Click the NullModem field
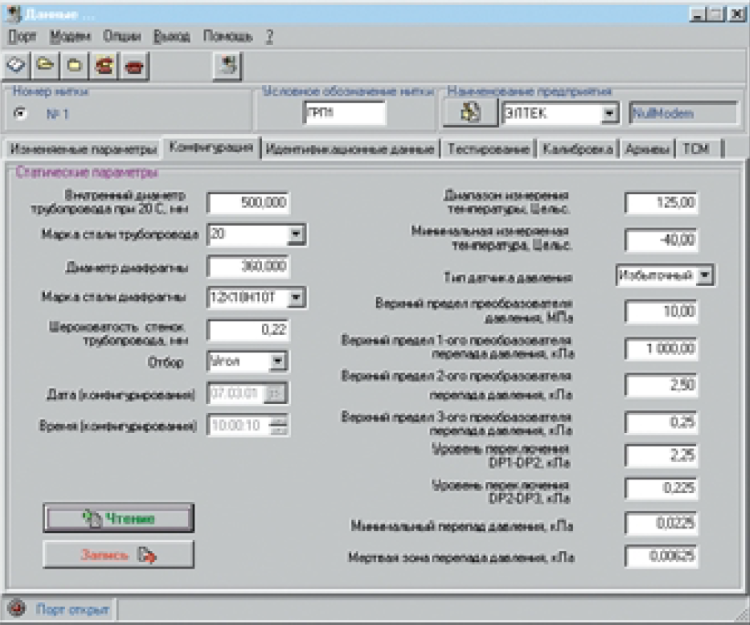 pos(684,113)
